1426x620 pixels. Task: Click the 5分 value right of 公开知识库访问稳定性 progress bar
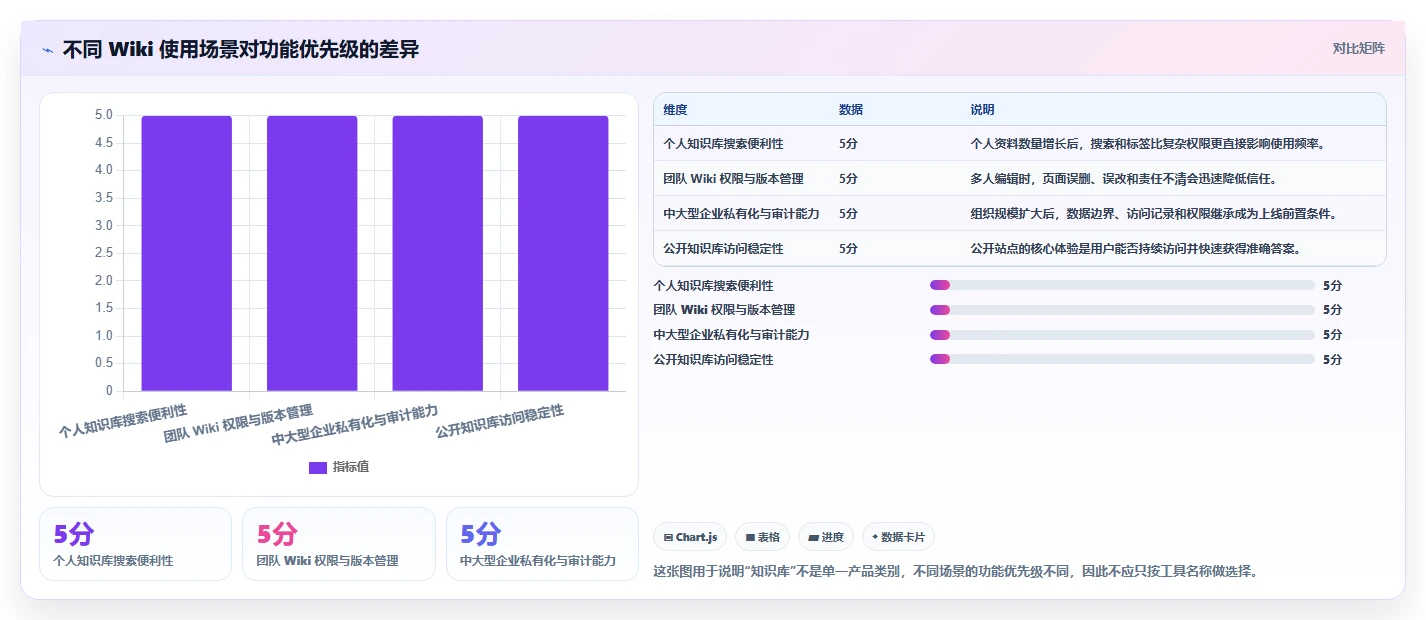[1332, 359]
